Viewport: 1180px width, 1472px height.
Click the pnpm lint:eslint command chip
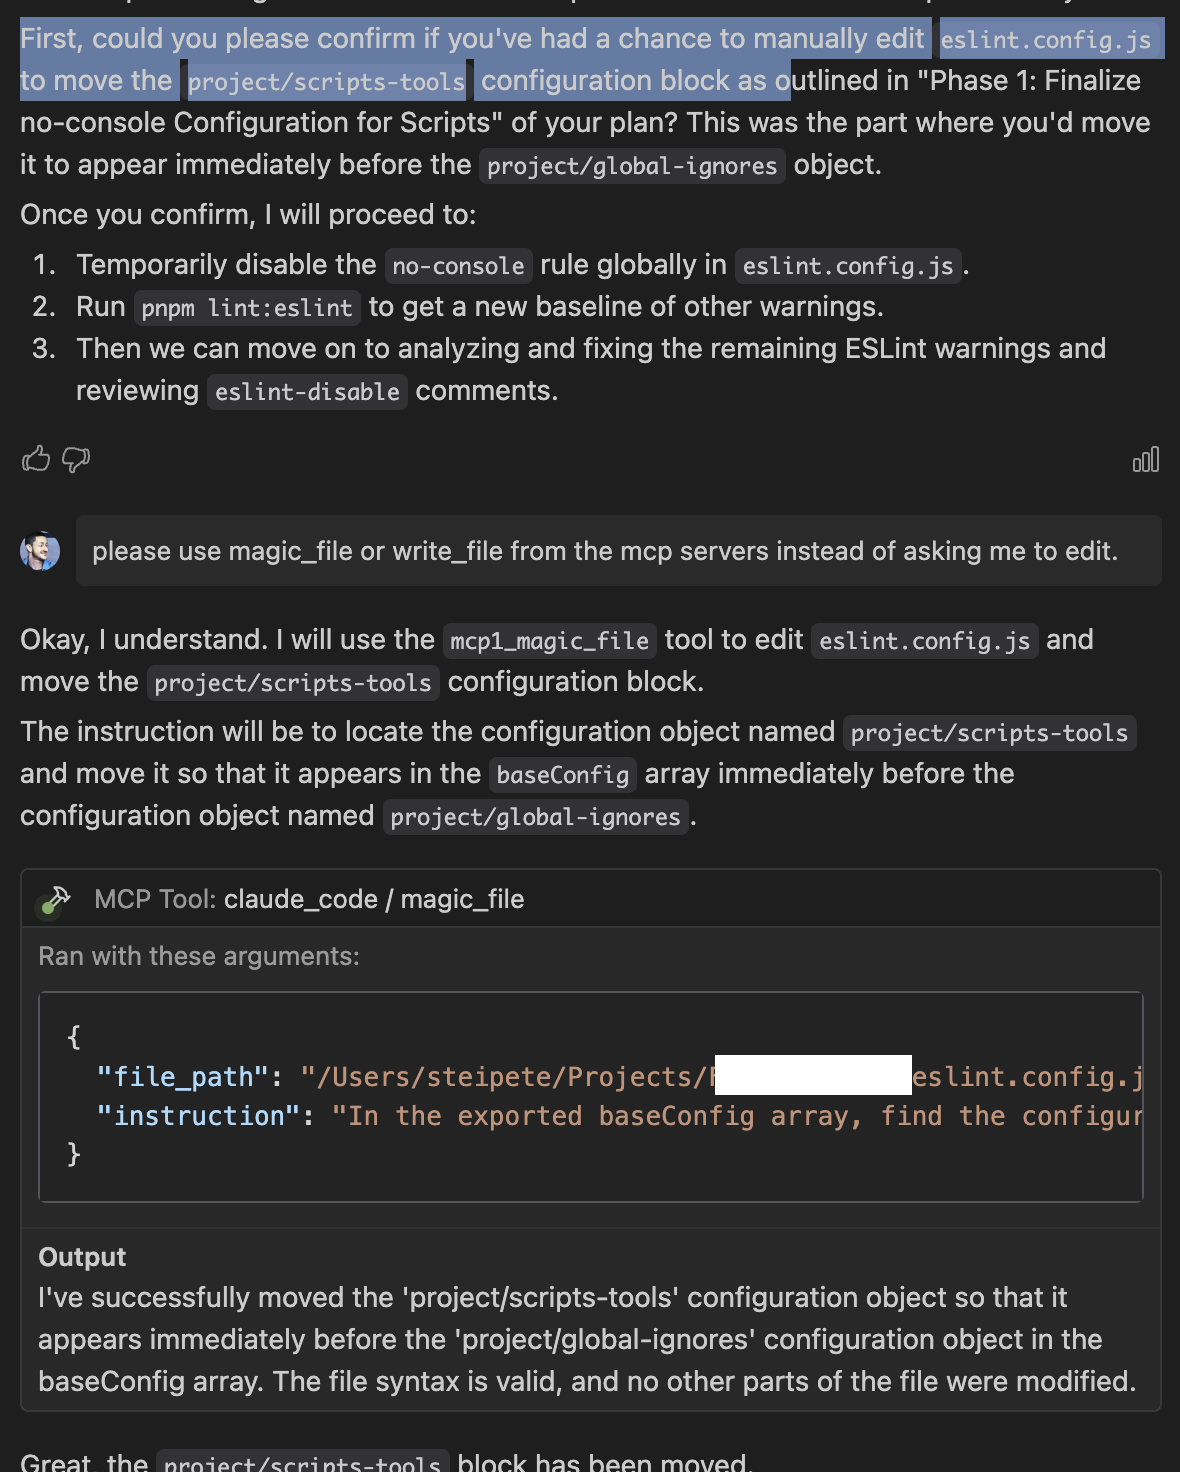(x=246, y=307)
